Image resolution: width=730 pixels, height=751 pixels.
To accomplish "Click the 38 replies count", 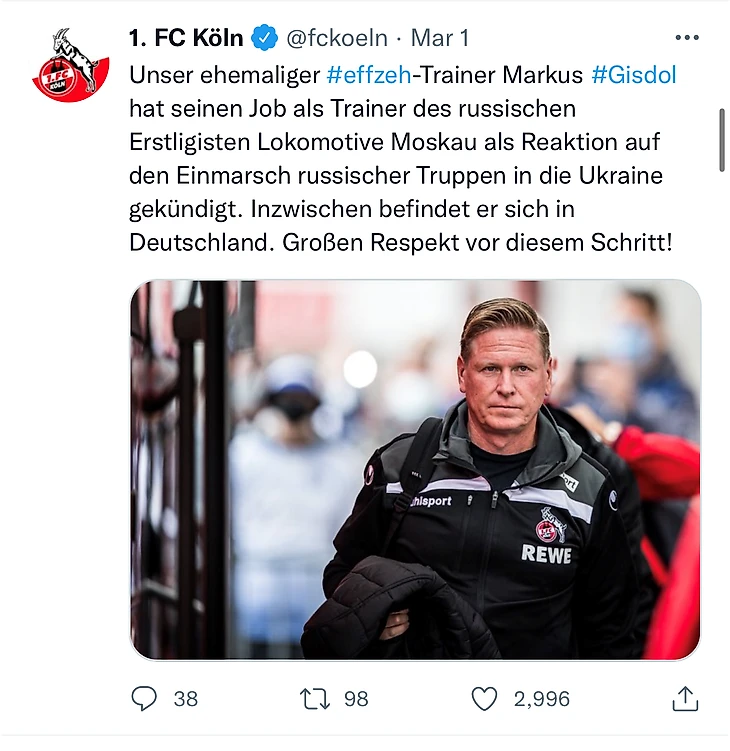I will 185,699.
